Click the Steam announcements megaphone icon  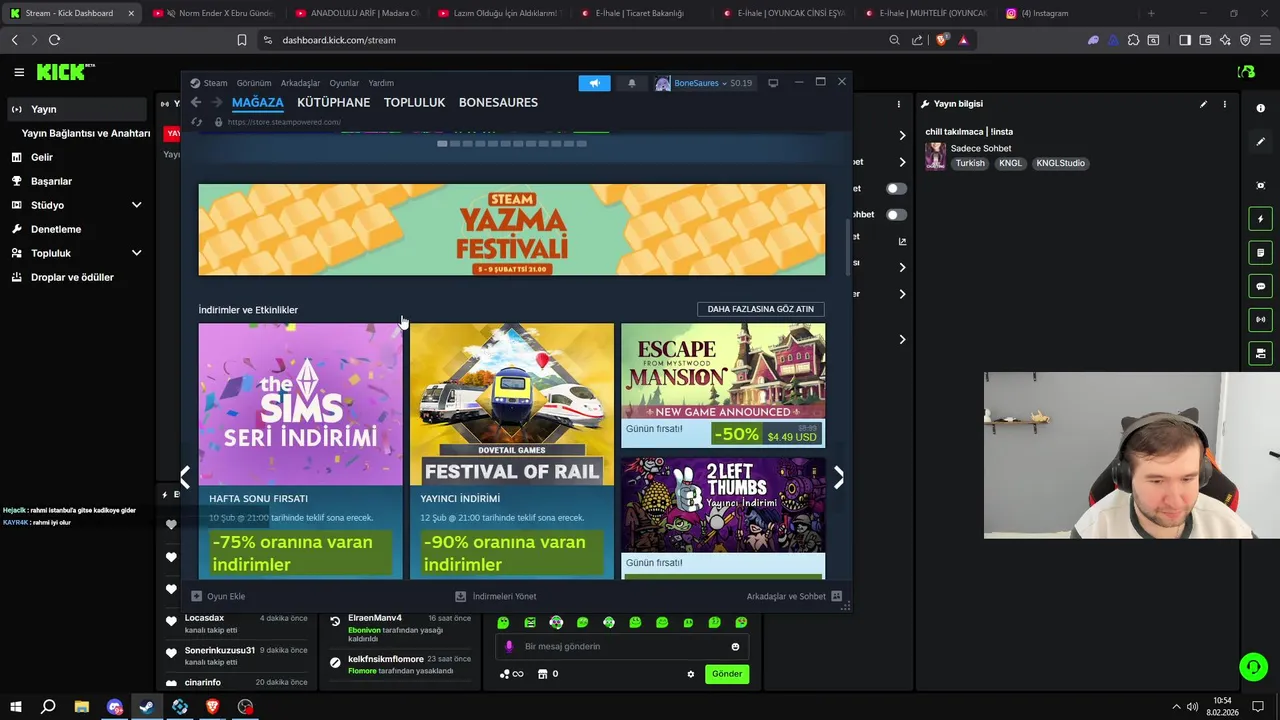coord(594,83)
